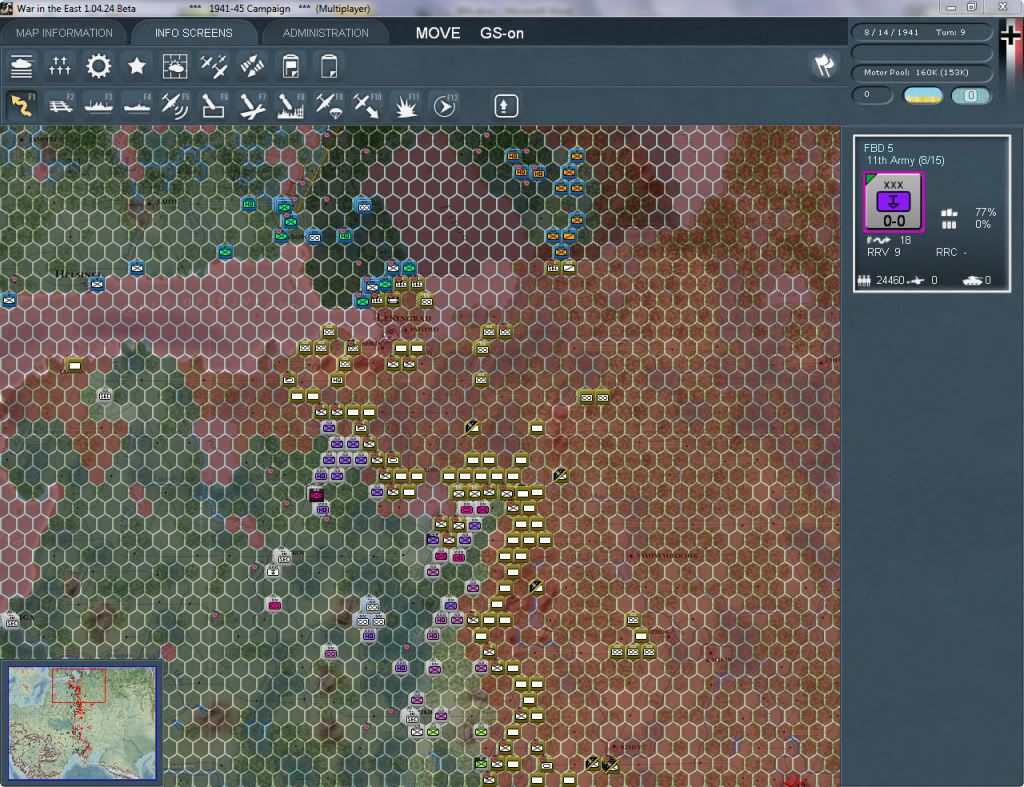Click the date and Turn 9 field
1024x787 pixels.
[921, 32]
